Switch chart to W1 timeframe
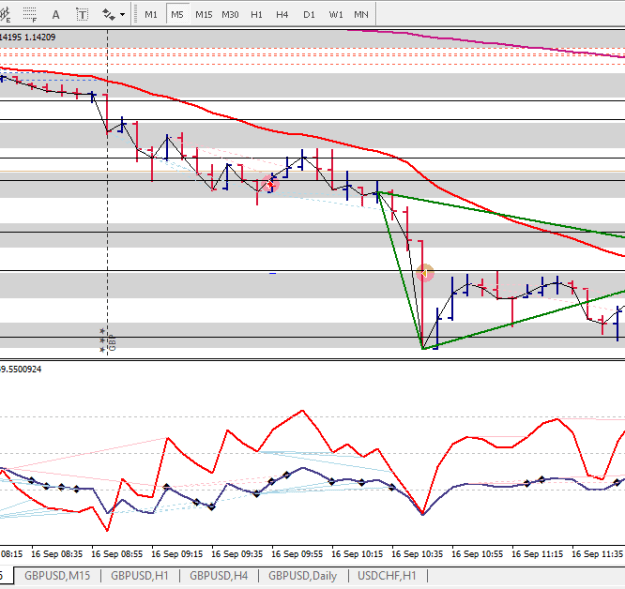This screenshot has height=589, width=625. coord(336,15)
